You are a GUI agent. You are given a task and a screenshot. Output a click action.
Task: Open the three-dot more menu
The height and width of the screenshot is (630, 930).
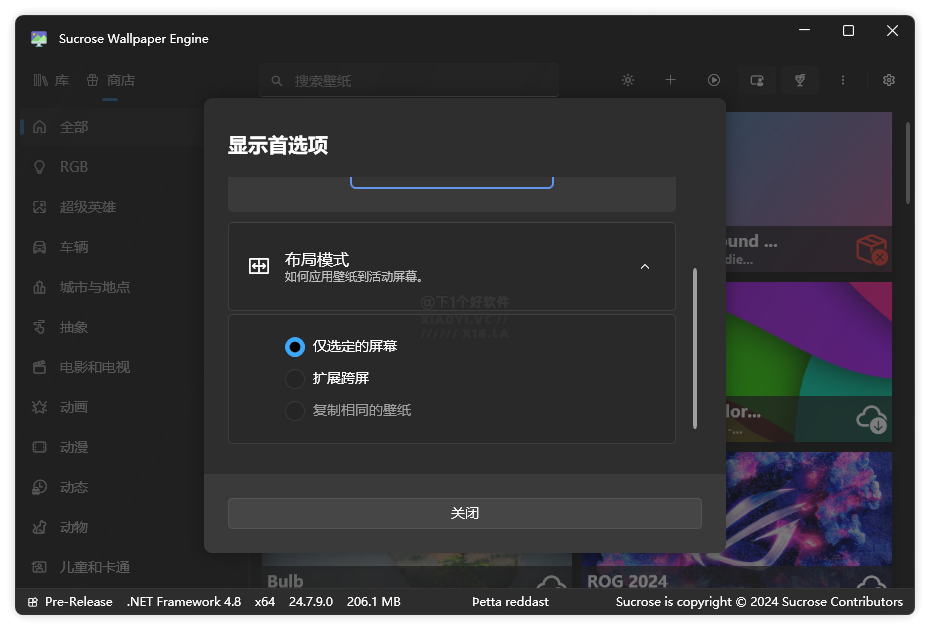click(843, 80)
